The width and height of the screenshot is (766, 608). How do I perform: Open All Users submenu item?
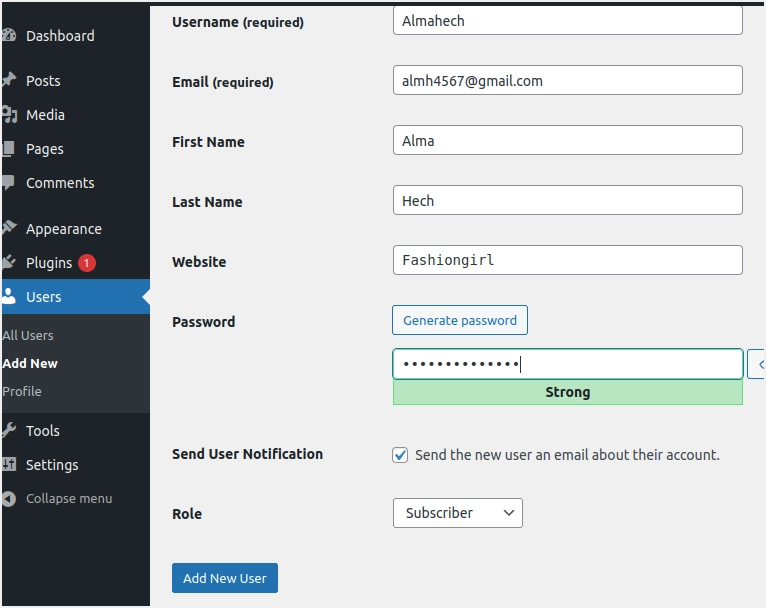click(28, 336)
